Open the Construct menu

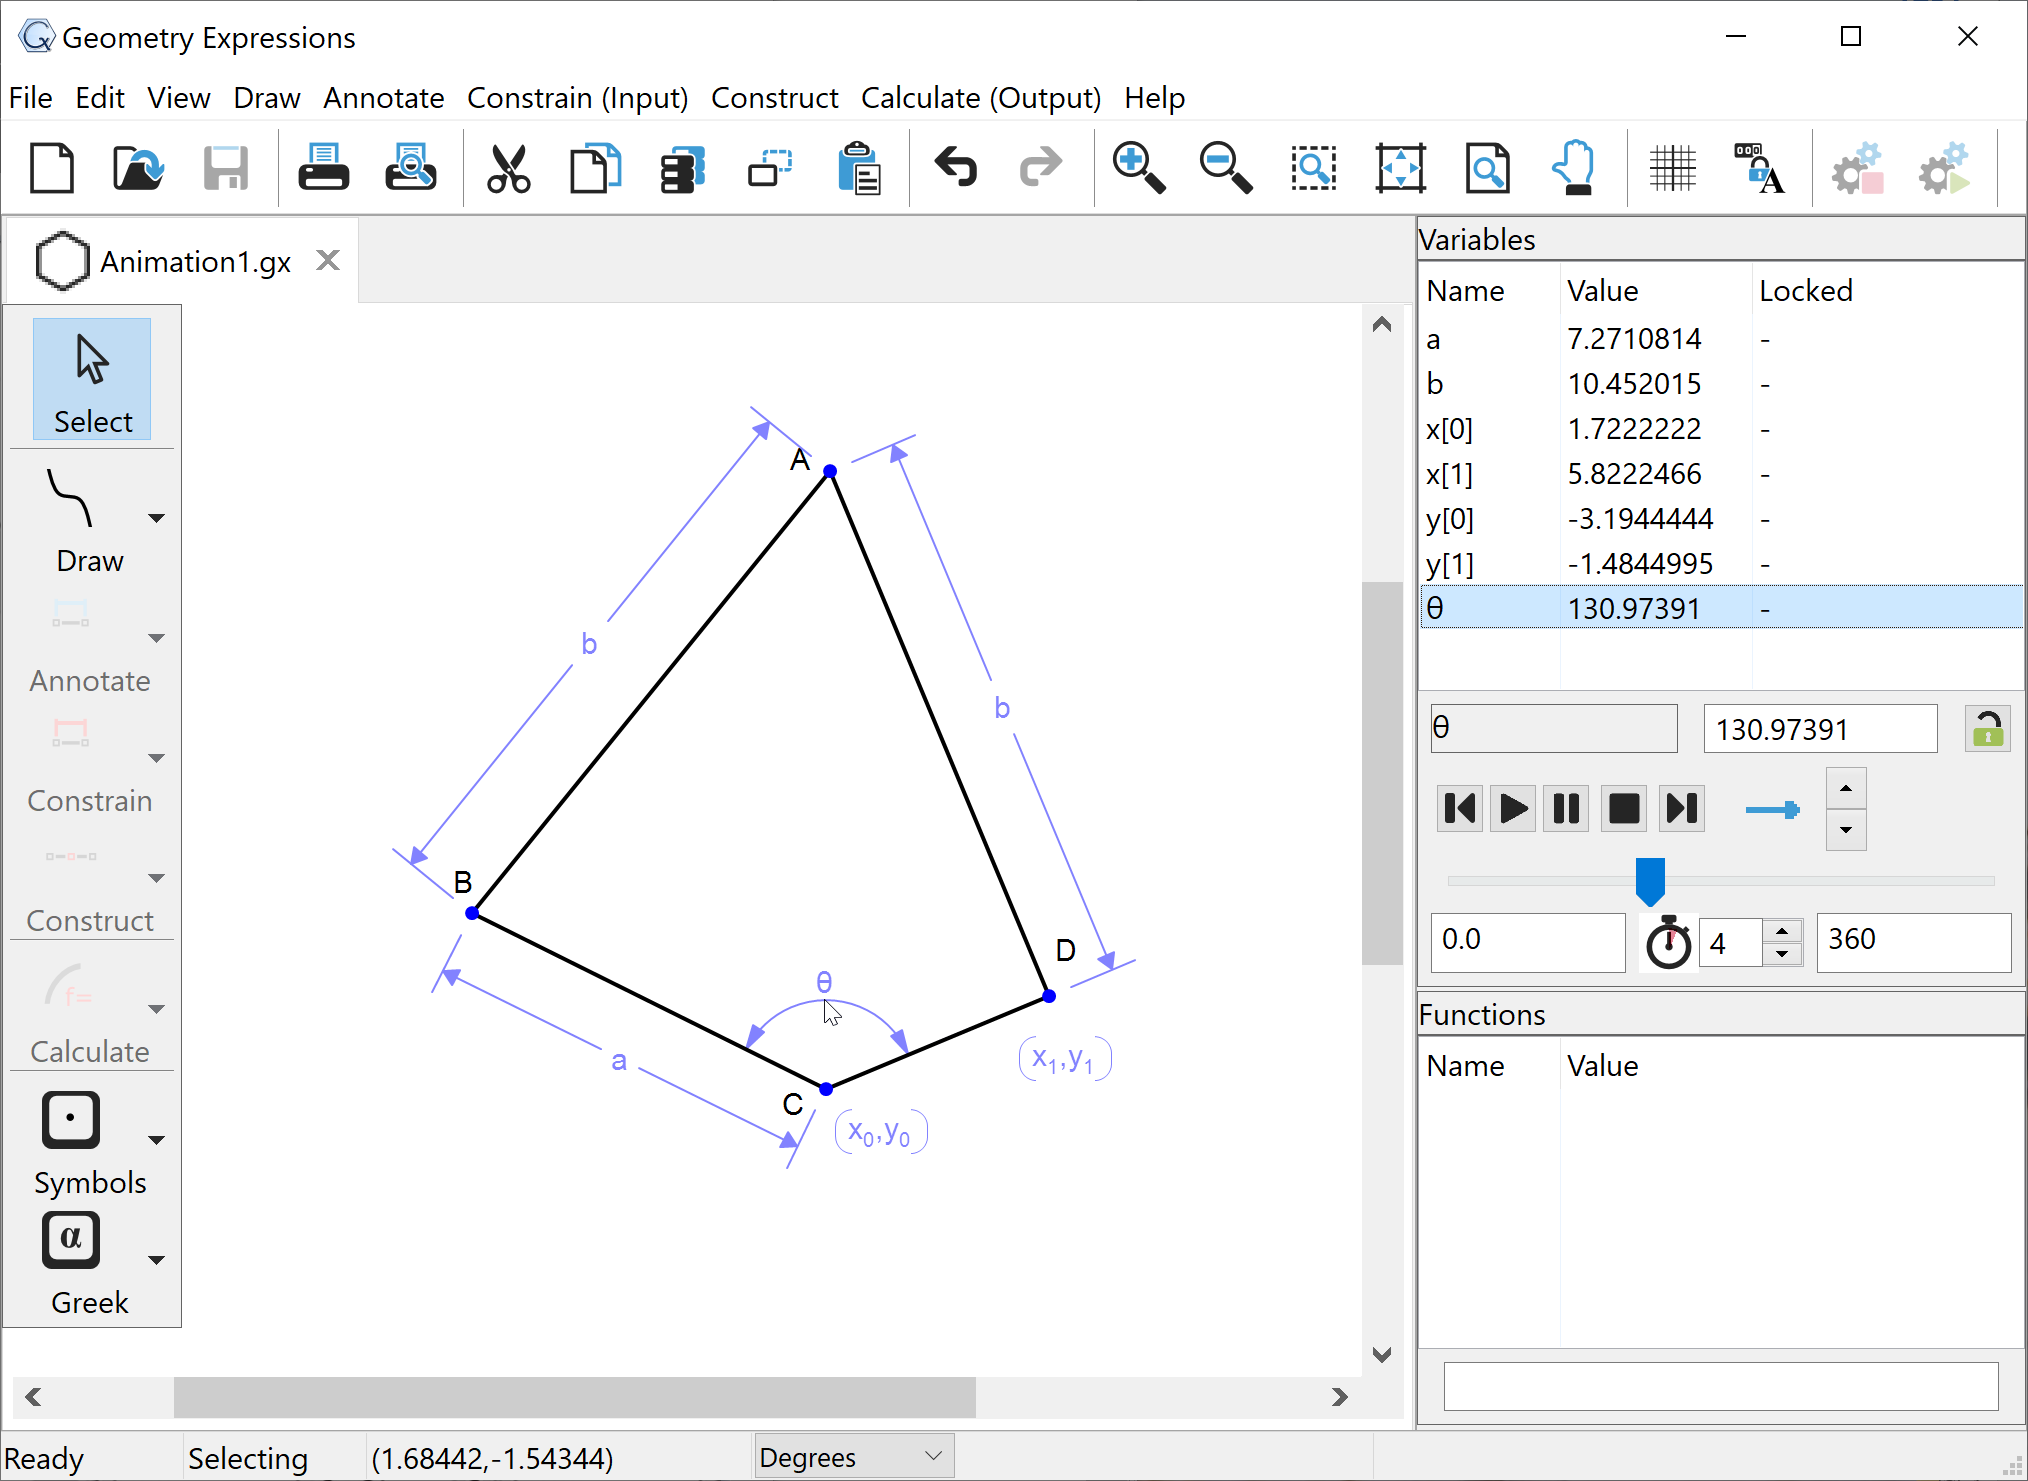[775, 97]
